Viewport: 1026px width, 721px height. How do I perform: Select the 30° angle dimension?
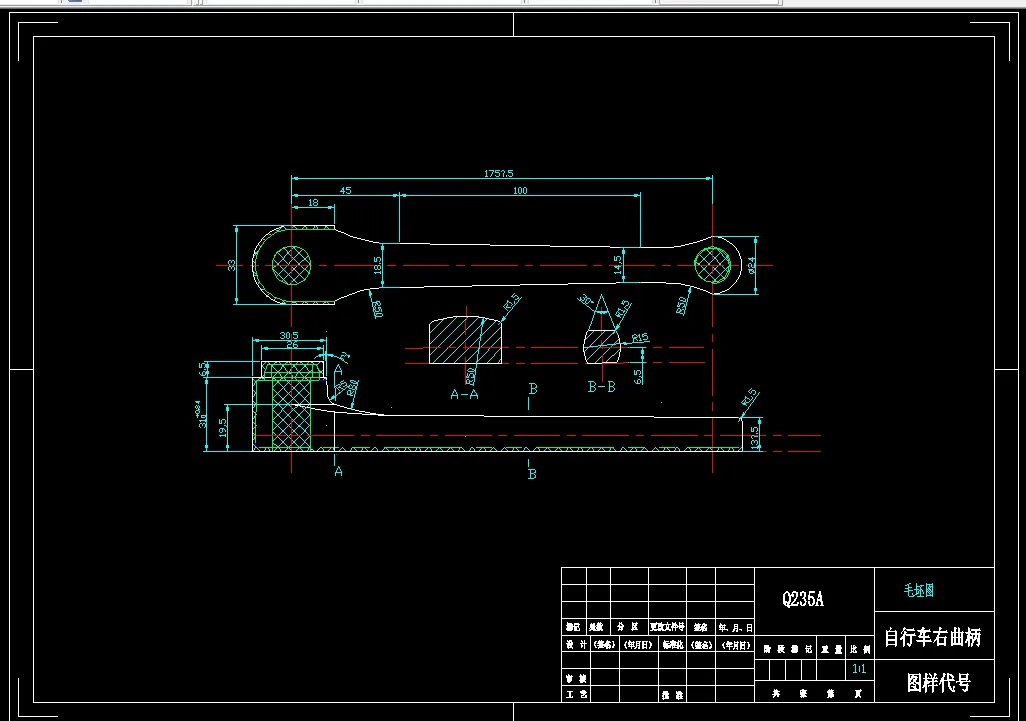tap(585, 301)
